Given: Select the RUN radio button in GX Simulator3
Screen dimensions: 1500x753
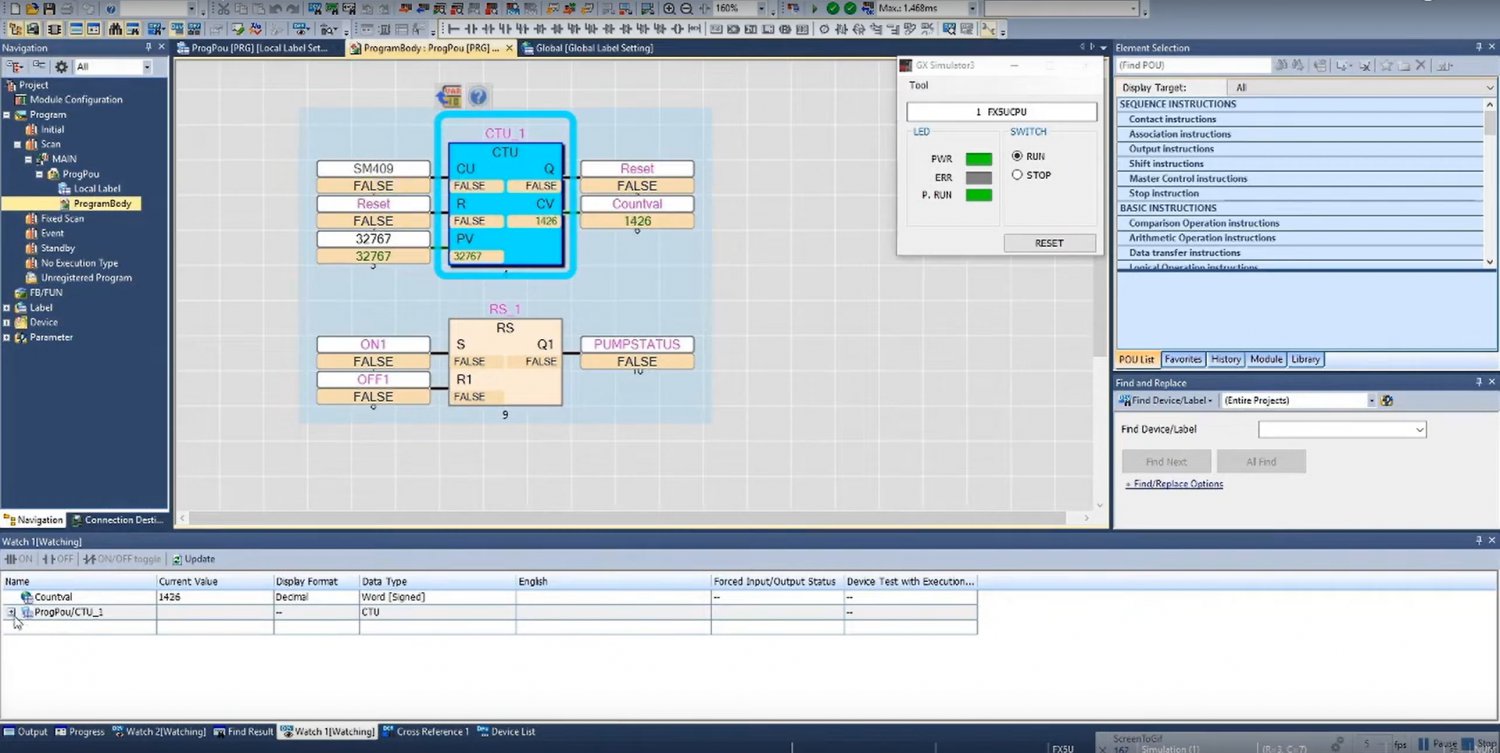Looking at the screenshot, I should [1018, 156].
